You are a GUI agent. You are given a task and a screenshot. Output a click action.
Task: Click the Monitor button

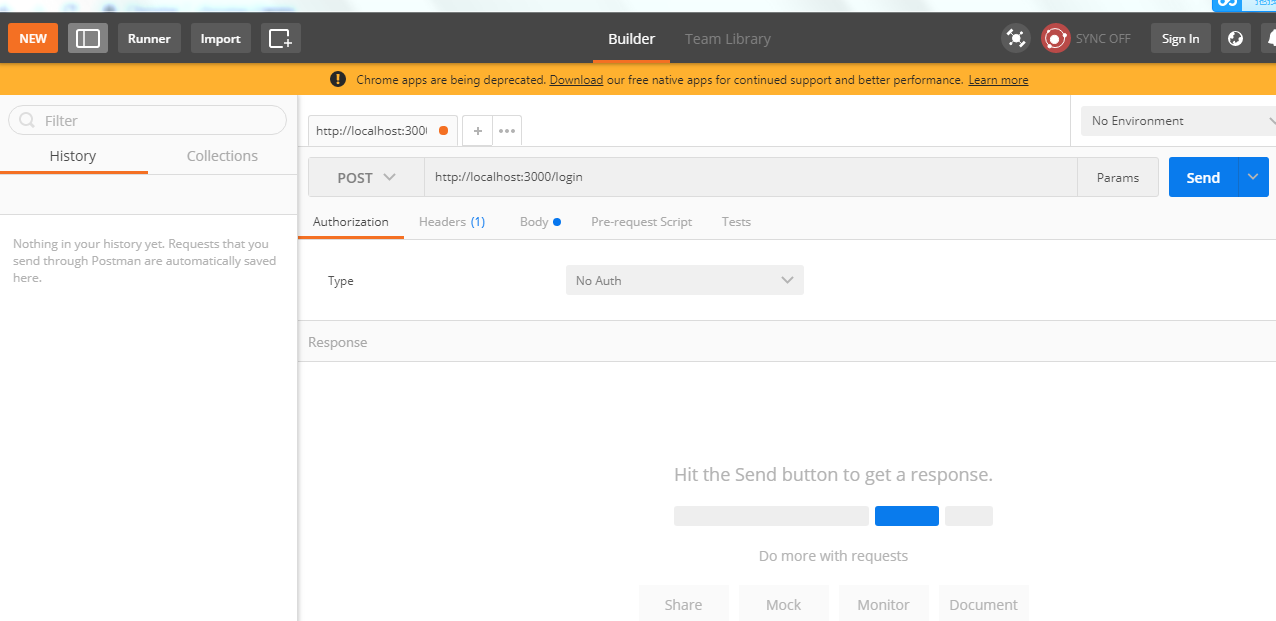(x=884, y=604)
